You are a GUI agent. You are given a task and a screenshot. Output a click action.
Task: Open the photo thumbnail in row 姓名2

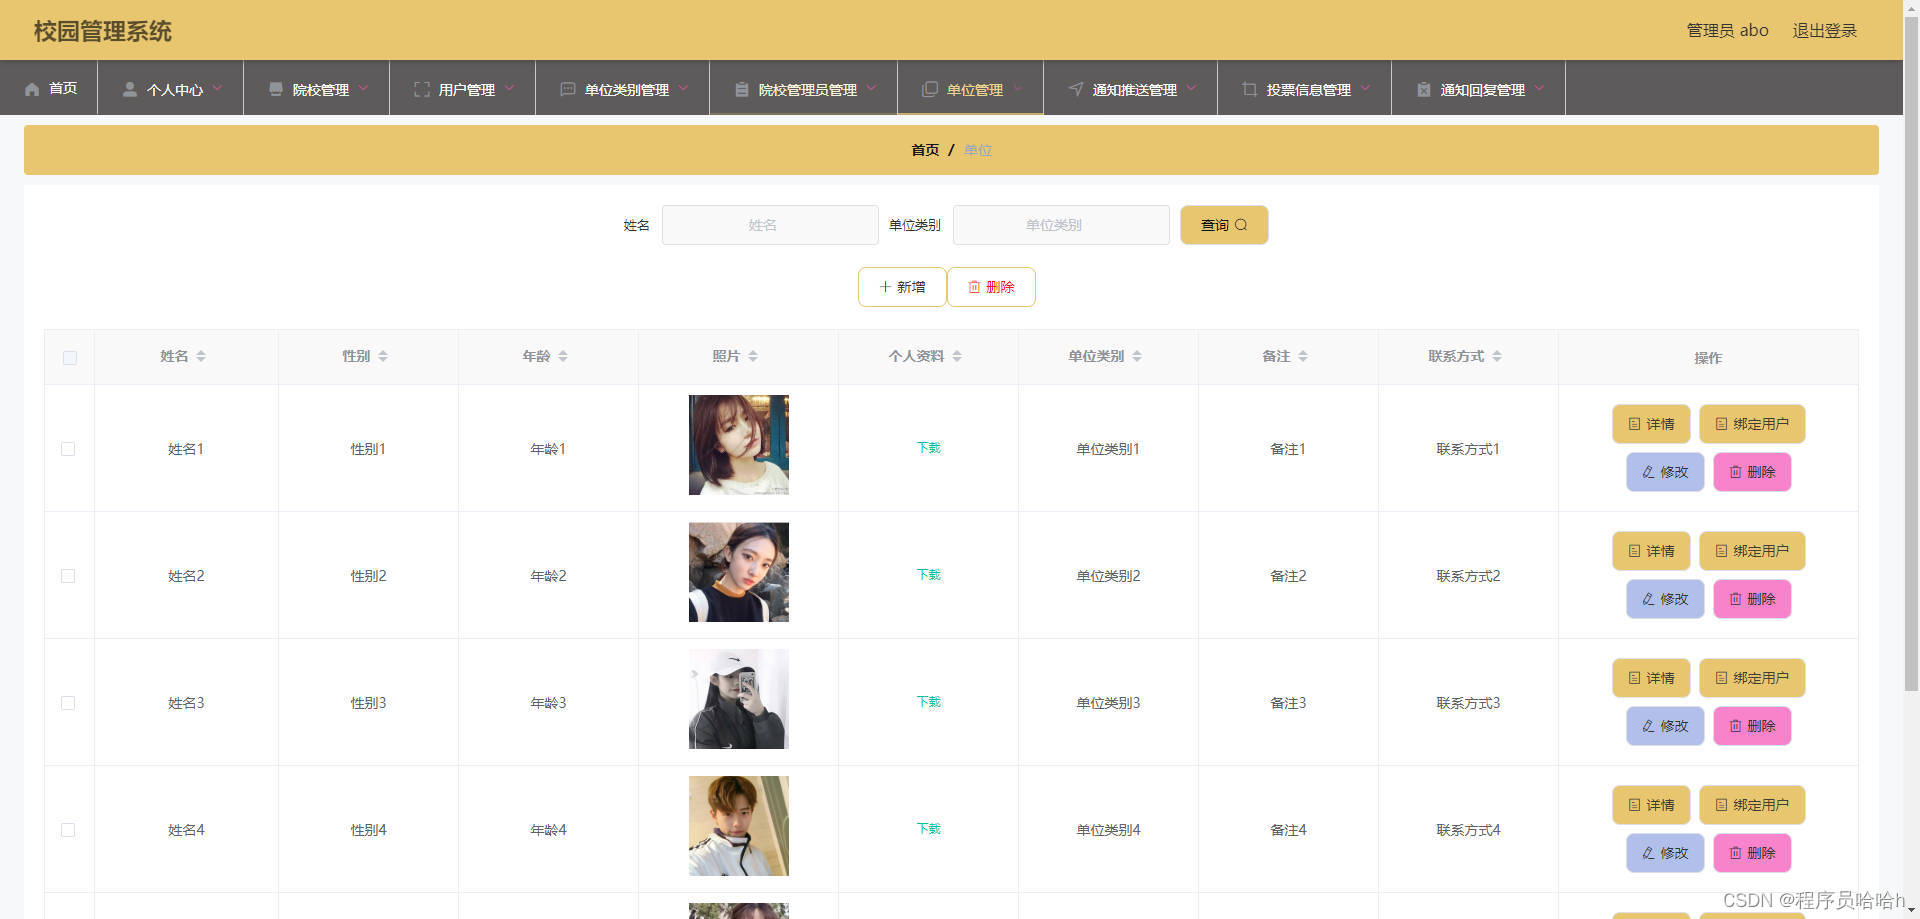pyautogui.click(x=739, y=572)
